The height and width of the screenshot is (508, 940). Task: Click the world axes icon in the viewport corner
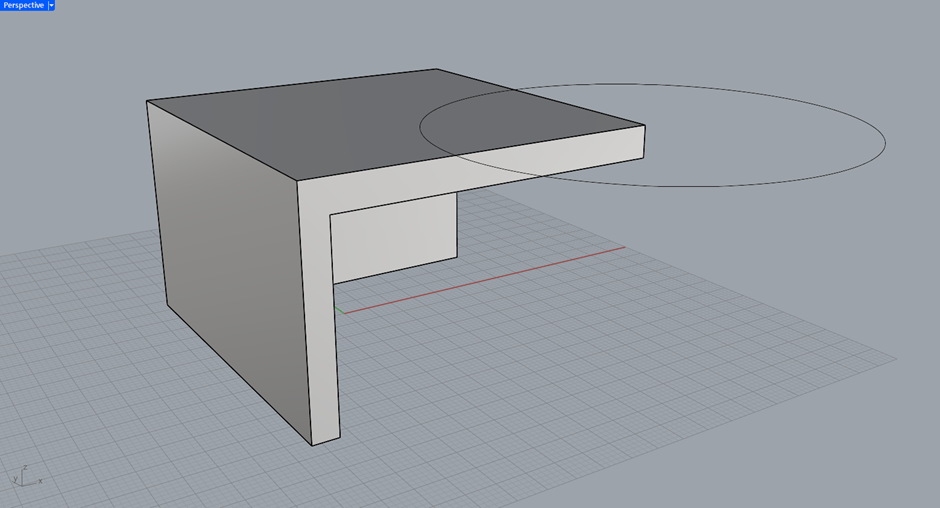click(27, 476)
